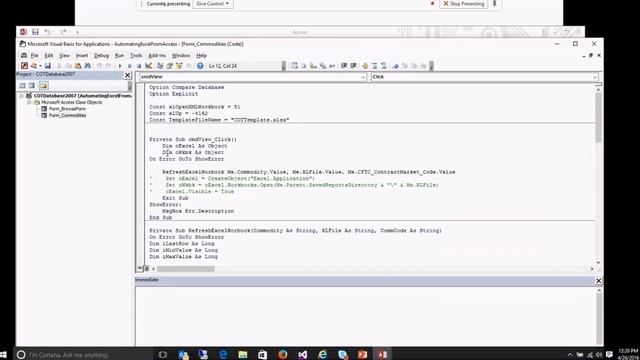Toggle breakpoint with the hand icon

coord(365,66)
